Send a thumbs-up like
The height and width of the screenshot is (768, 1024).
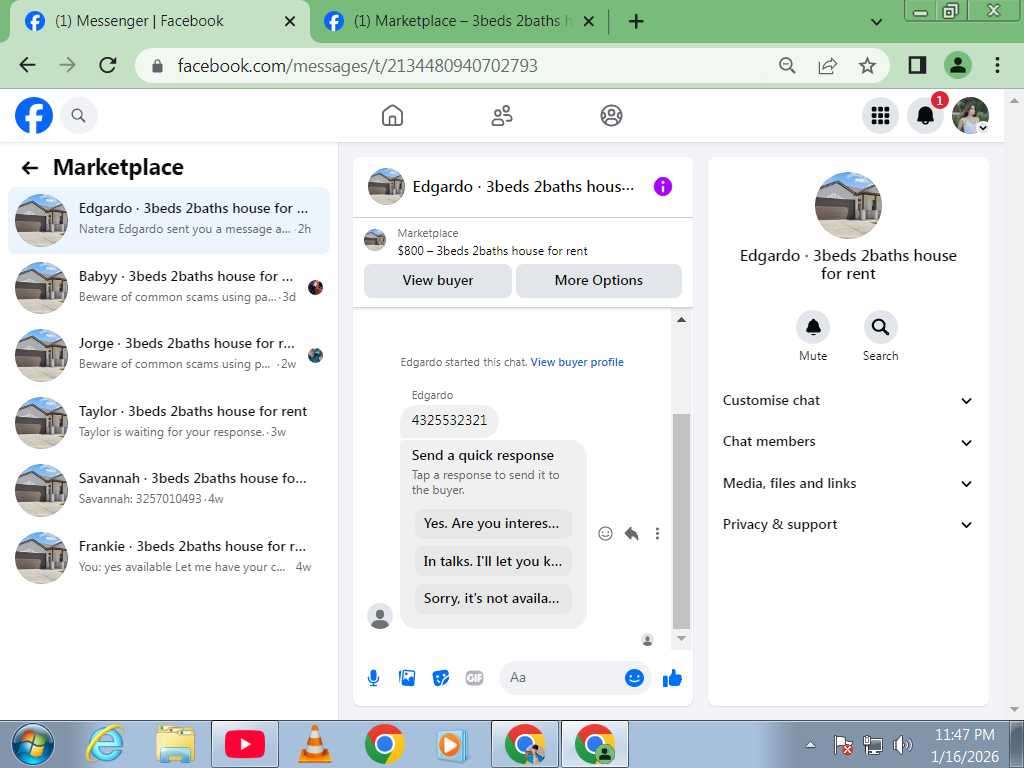(672, 678)
